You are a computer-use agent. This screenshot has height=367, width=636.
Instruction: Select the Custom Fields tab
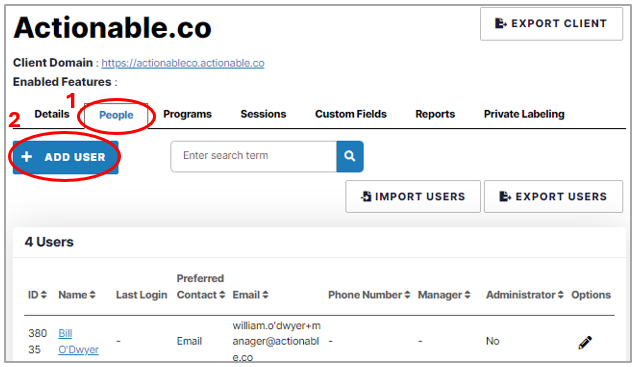pyautogui.click(x=351, y=114)
